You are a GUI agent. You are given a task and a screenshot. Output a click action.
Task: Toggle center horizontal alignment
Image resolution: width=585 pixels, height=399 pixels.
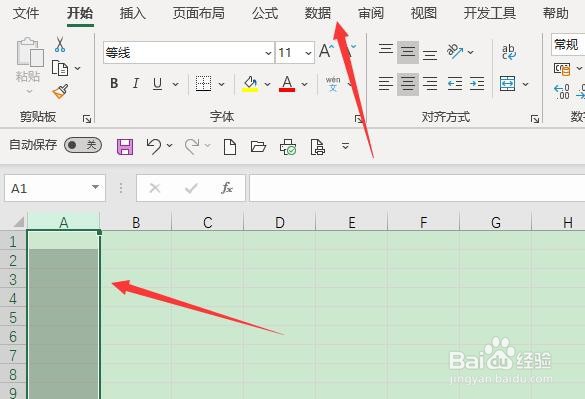[408, 84]
